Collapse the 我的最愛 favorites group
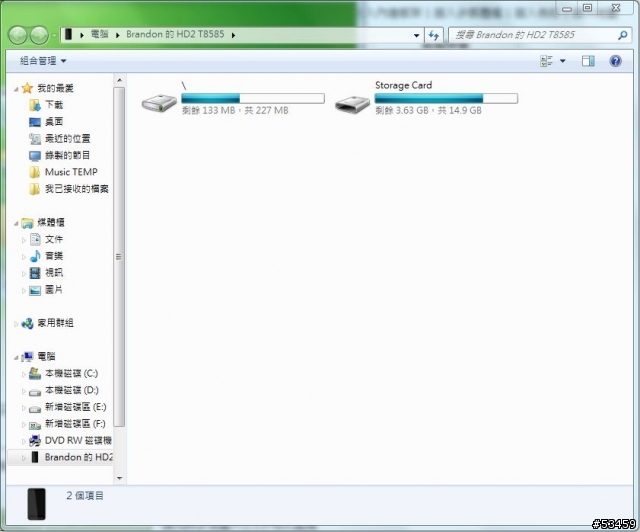The image size is (640, 532). point(16,89)
